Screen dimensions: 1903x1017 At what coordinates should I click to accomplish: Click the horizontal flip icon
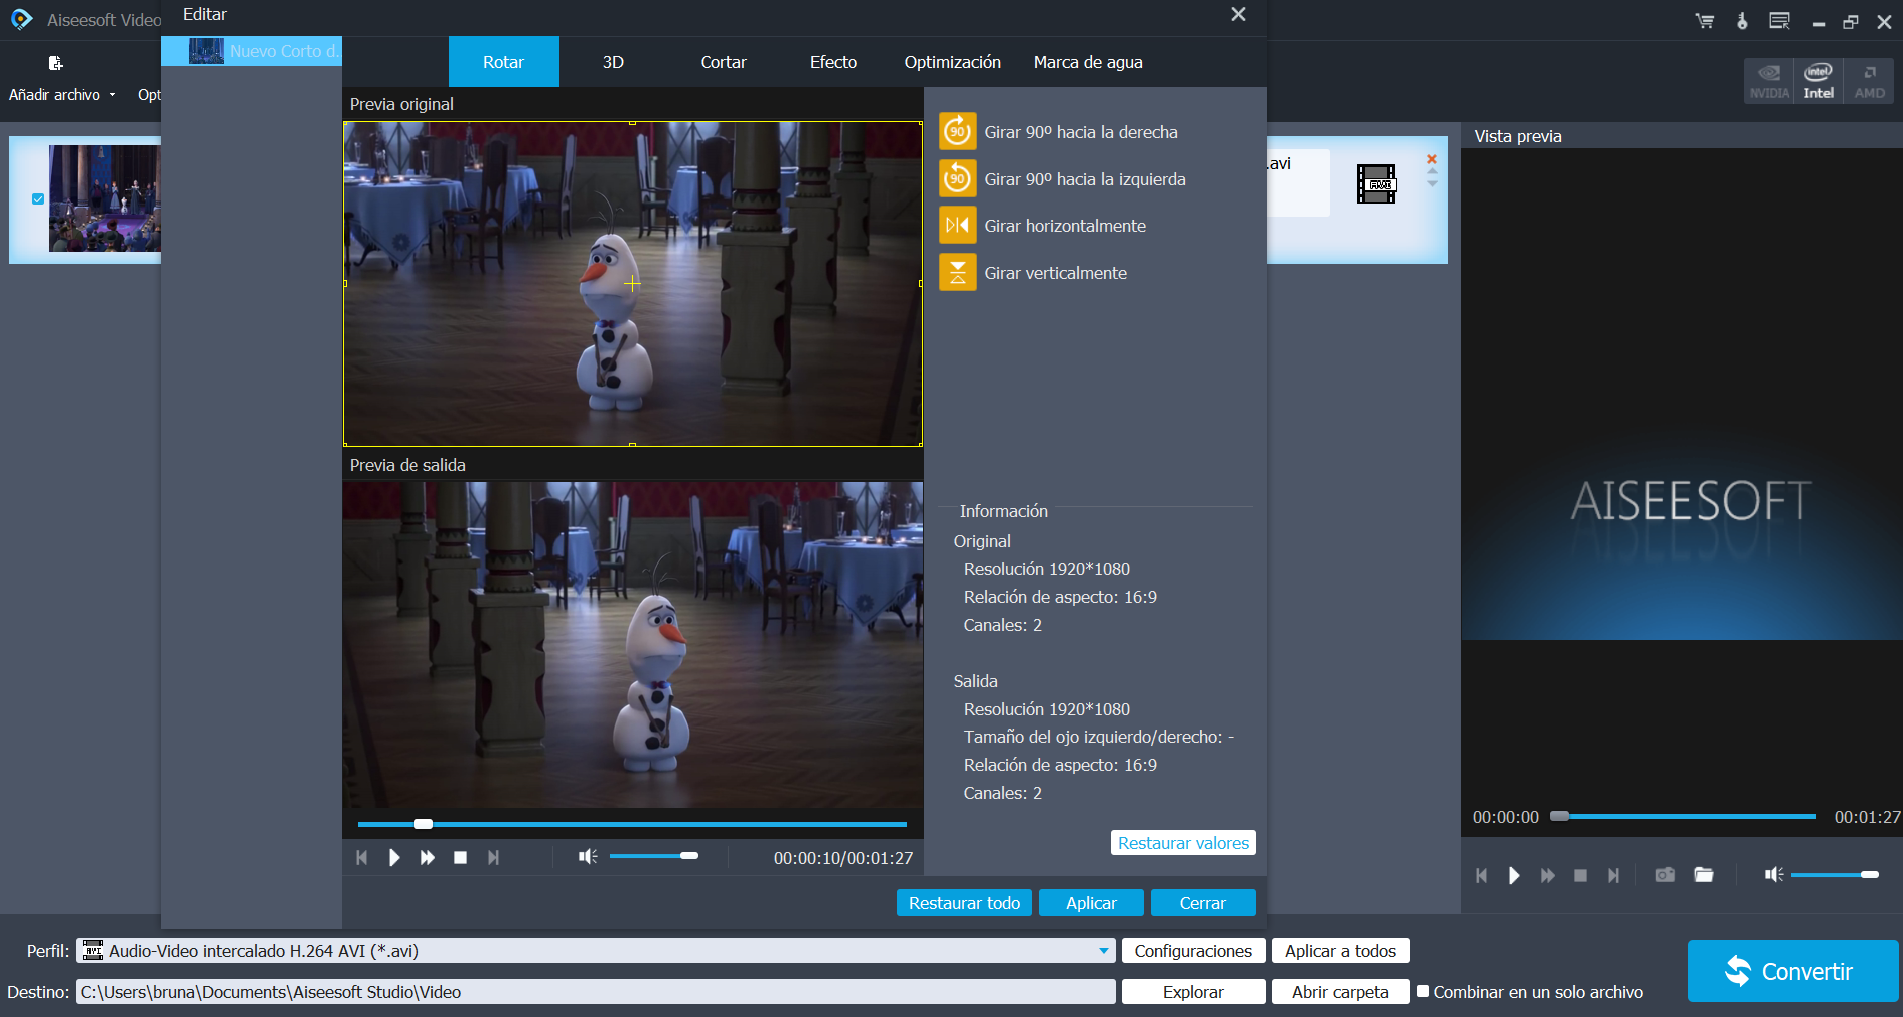[957, 226]
